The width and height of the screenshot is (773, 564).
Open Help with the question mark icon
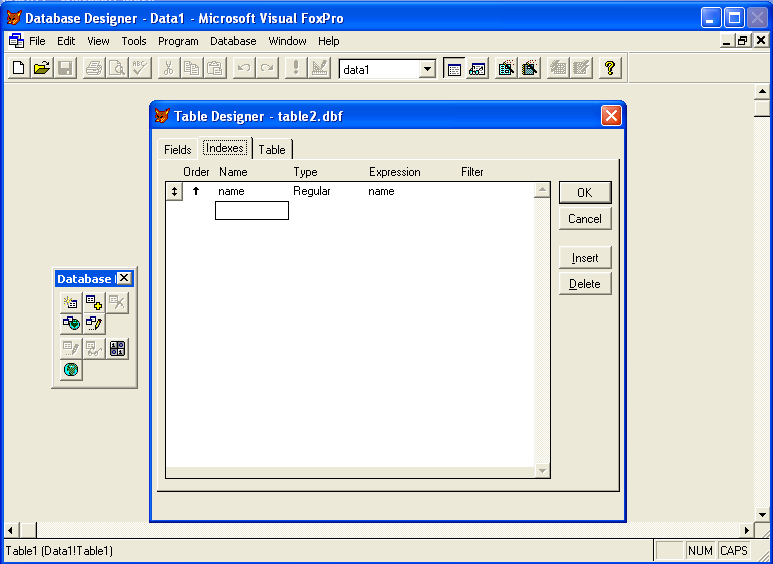click(610, 68)
